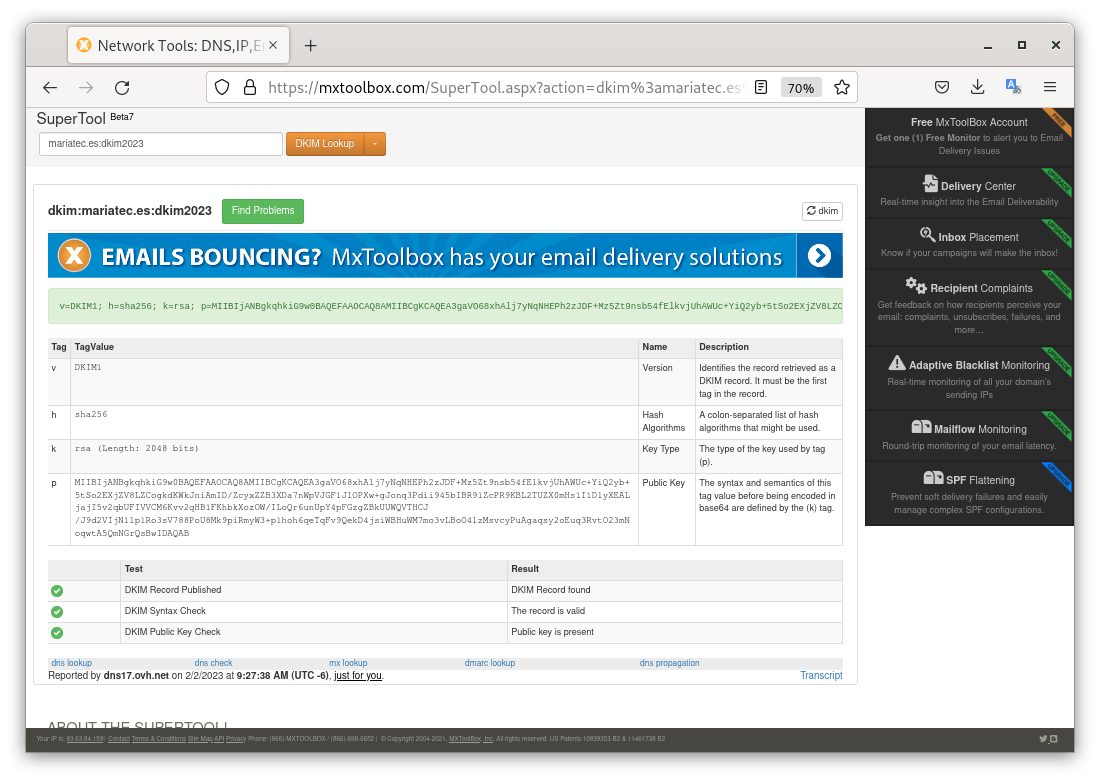
Task: Click the banner's blue arrow circle
Action: (819, 256)
